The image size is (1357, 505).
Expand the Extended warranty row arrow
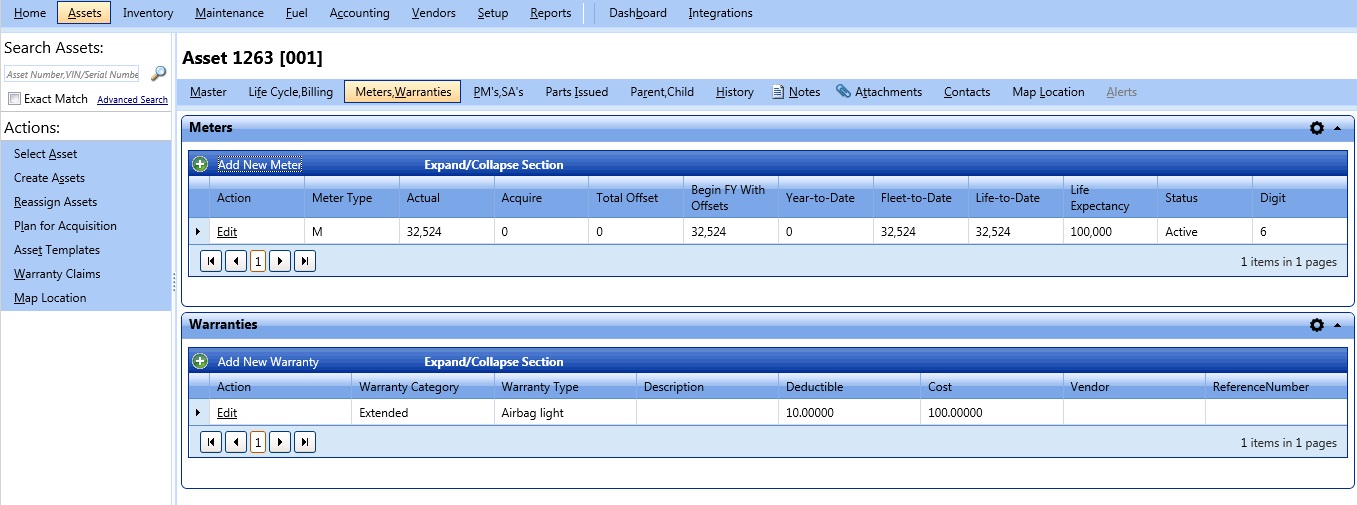(198, 413)
